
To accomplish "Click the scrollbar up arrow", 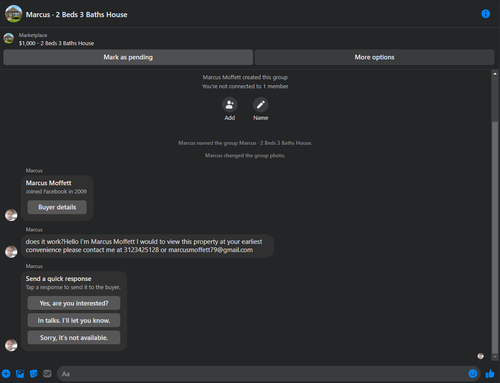I will coord(495,74).
